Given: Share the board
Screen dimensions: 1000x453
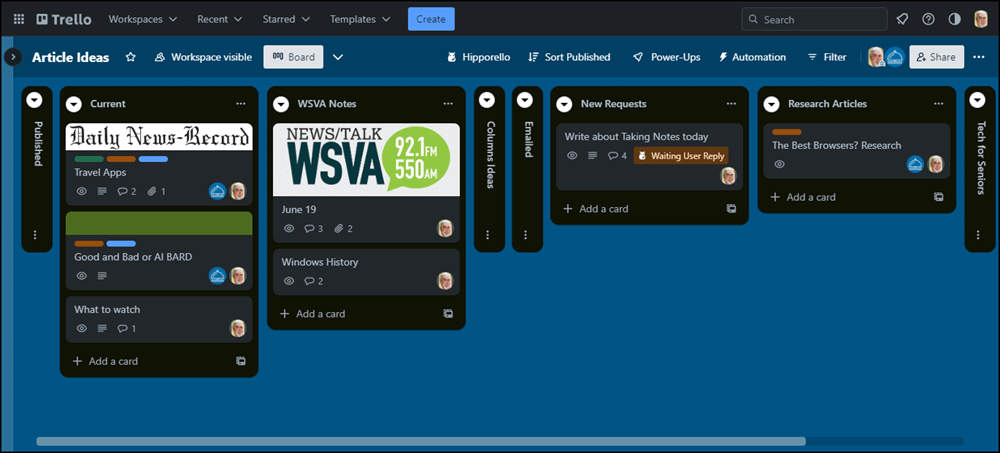Looking at the screenshot, I should coord(936,57).
